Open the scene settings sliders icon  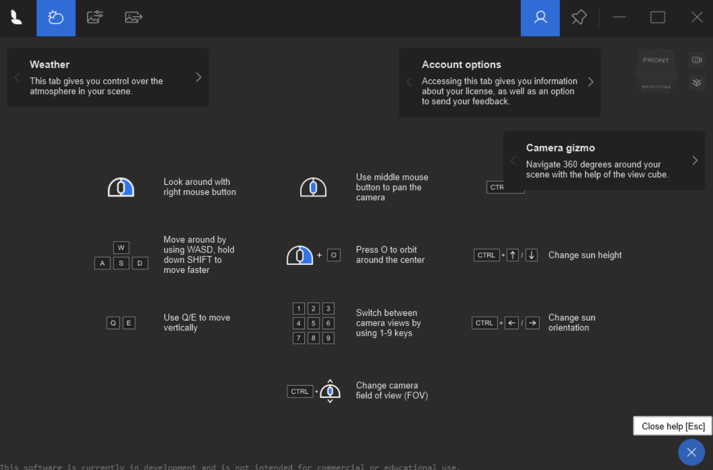pyautogui.click(x=95, y=17)
